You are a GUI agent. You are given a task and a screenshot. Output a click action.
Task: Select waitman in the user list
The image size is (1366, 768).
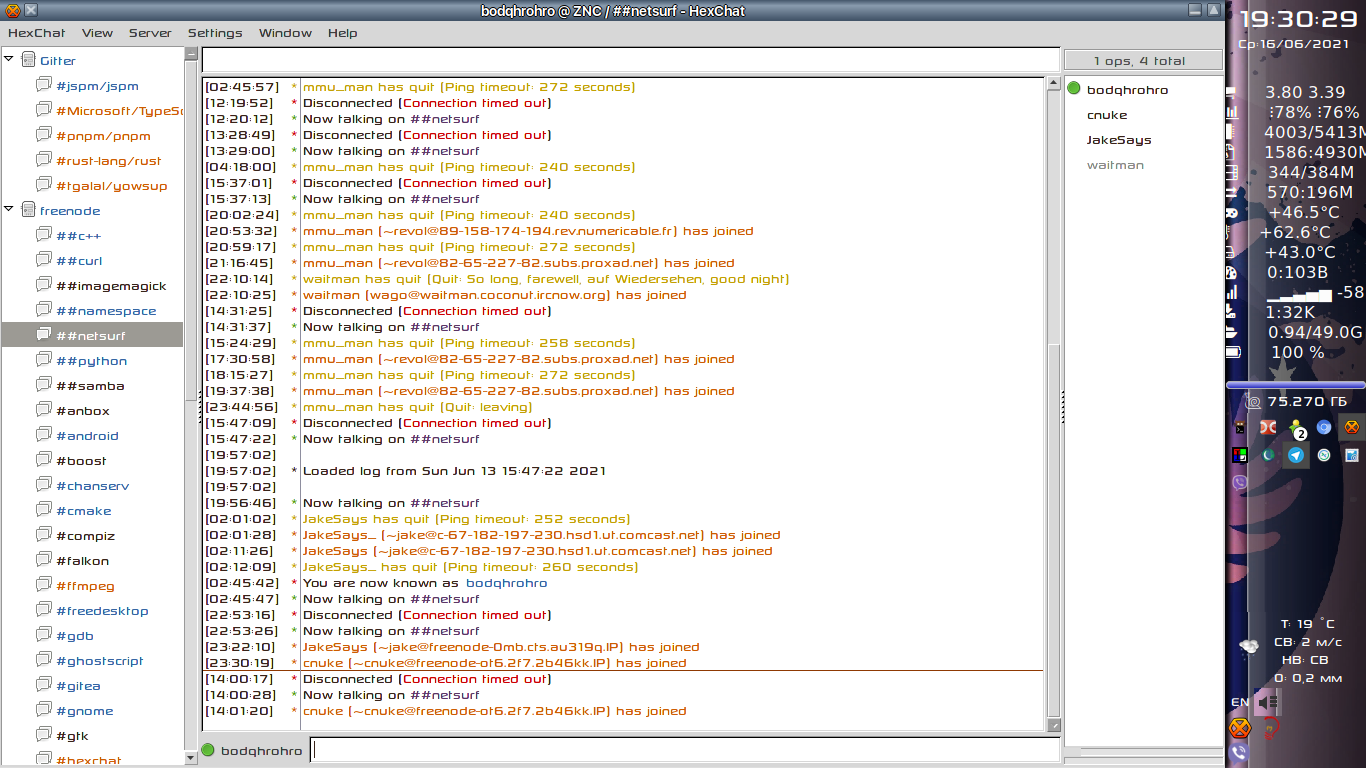(x=1115, y=165)
